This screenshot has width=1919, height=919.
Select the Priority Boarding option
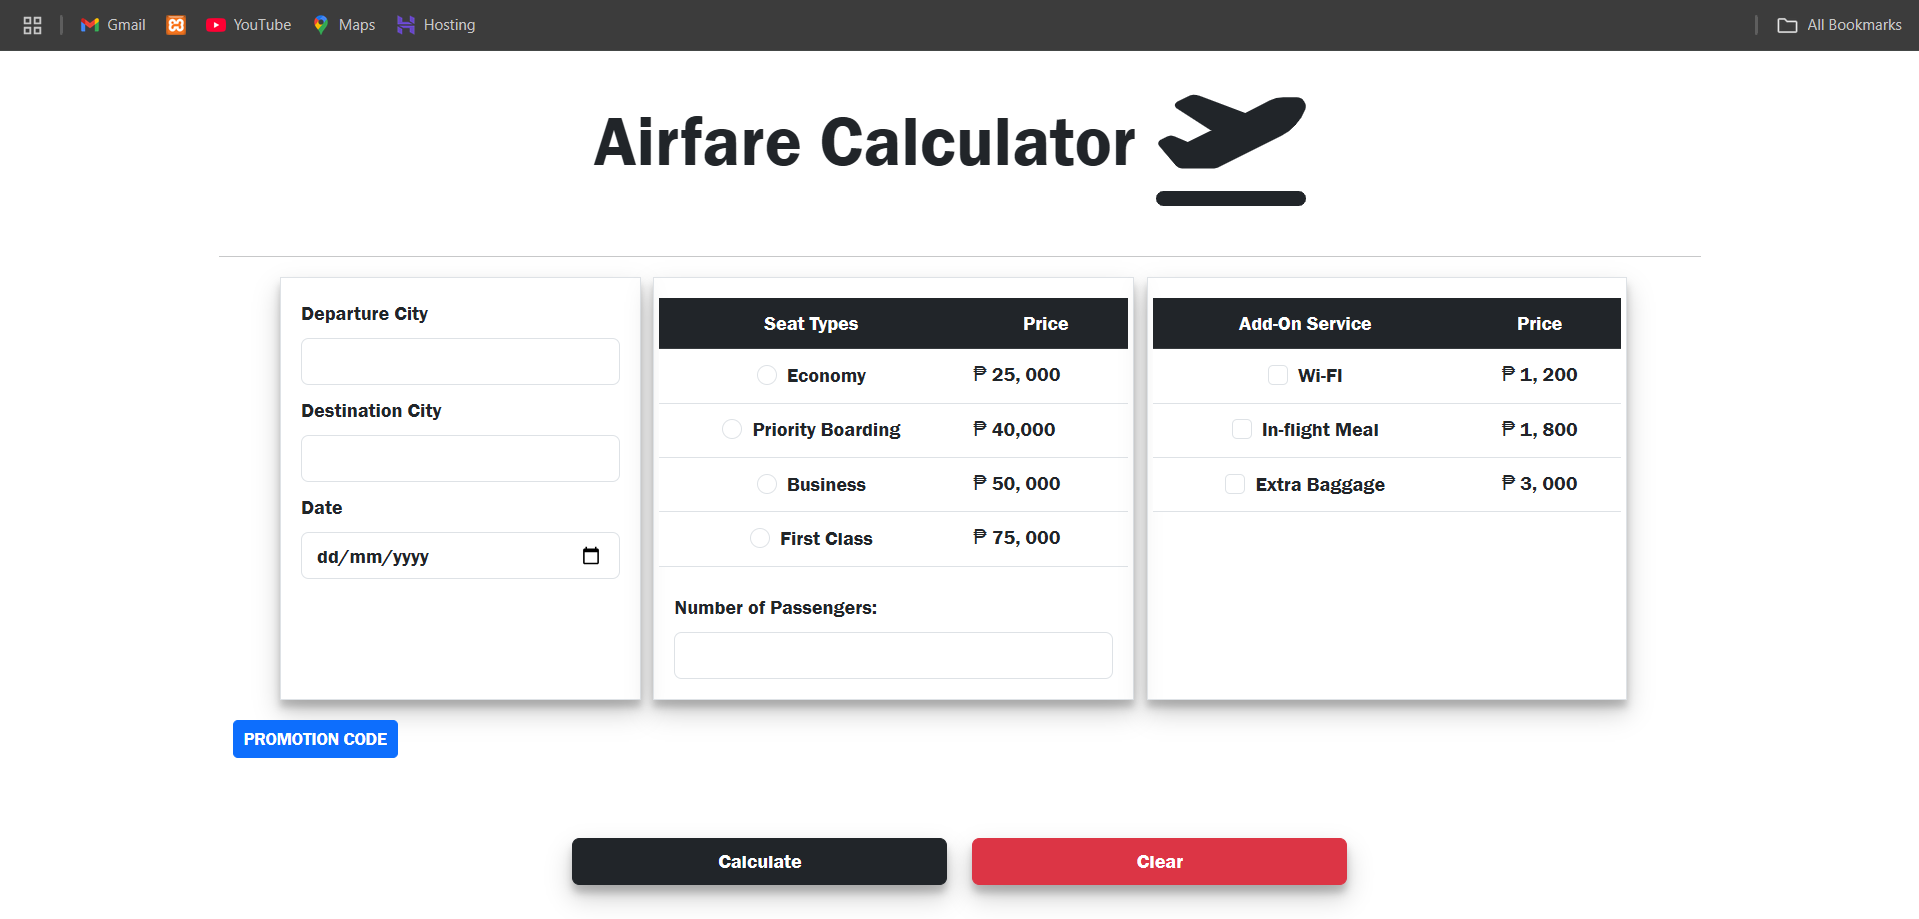coord(732,429)
